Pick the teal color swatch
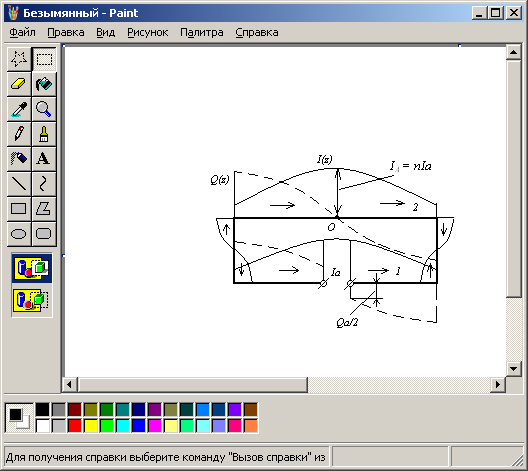 (x=123, y=410)
